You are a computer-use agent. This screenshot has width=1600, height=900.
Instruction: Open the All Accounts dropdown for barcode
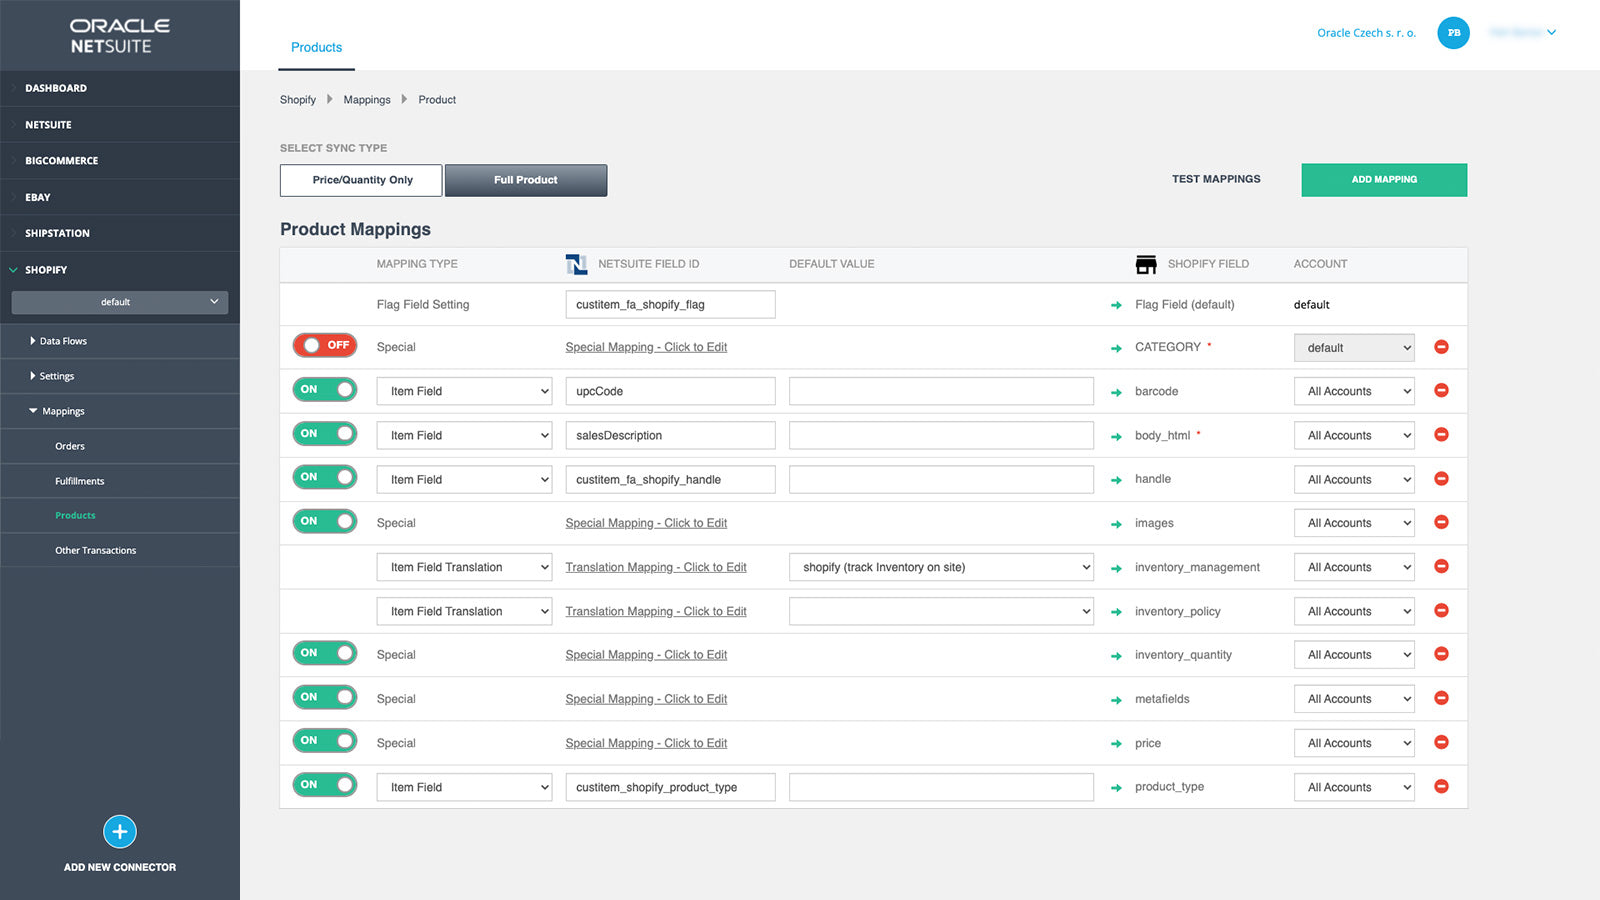click(1353, 390)
